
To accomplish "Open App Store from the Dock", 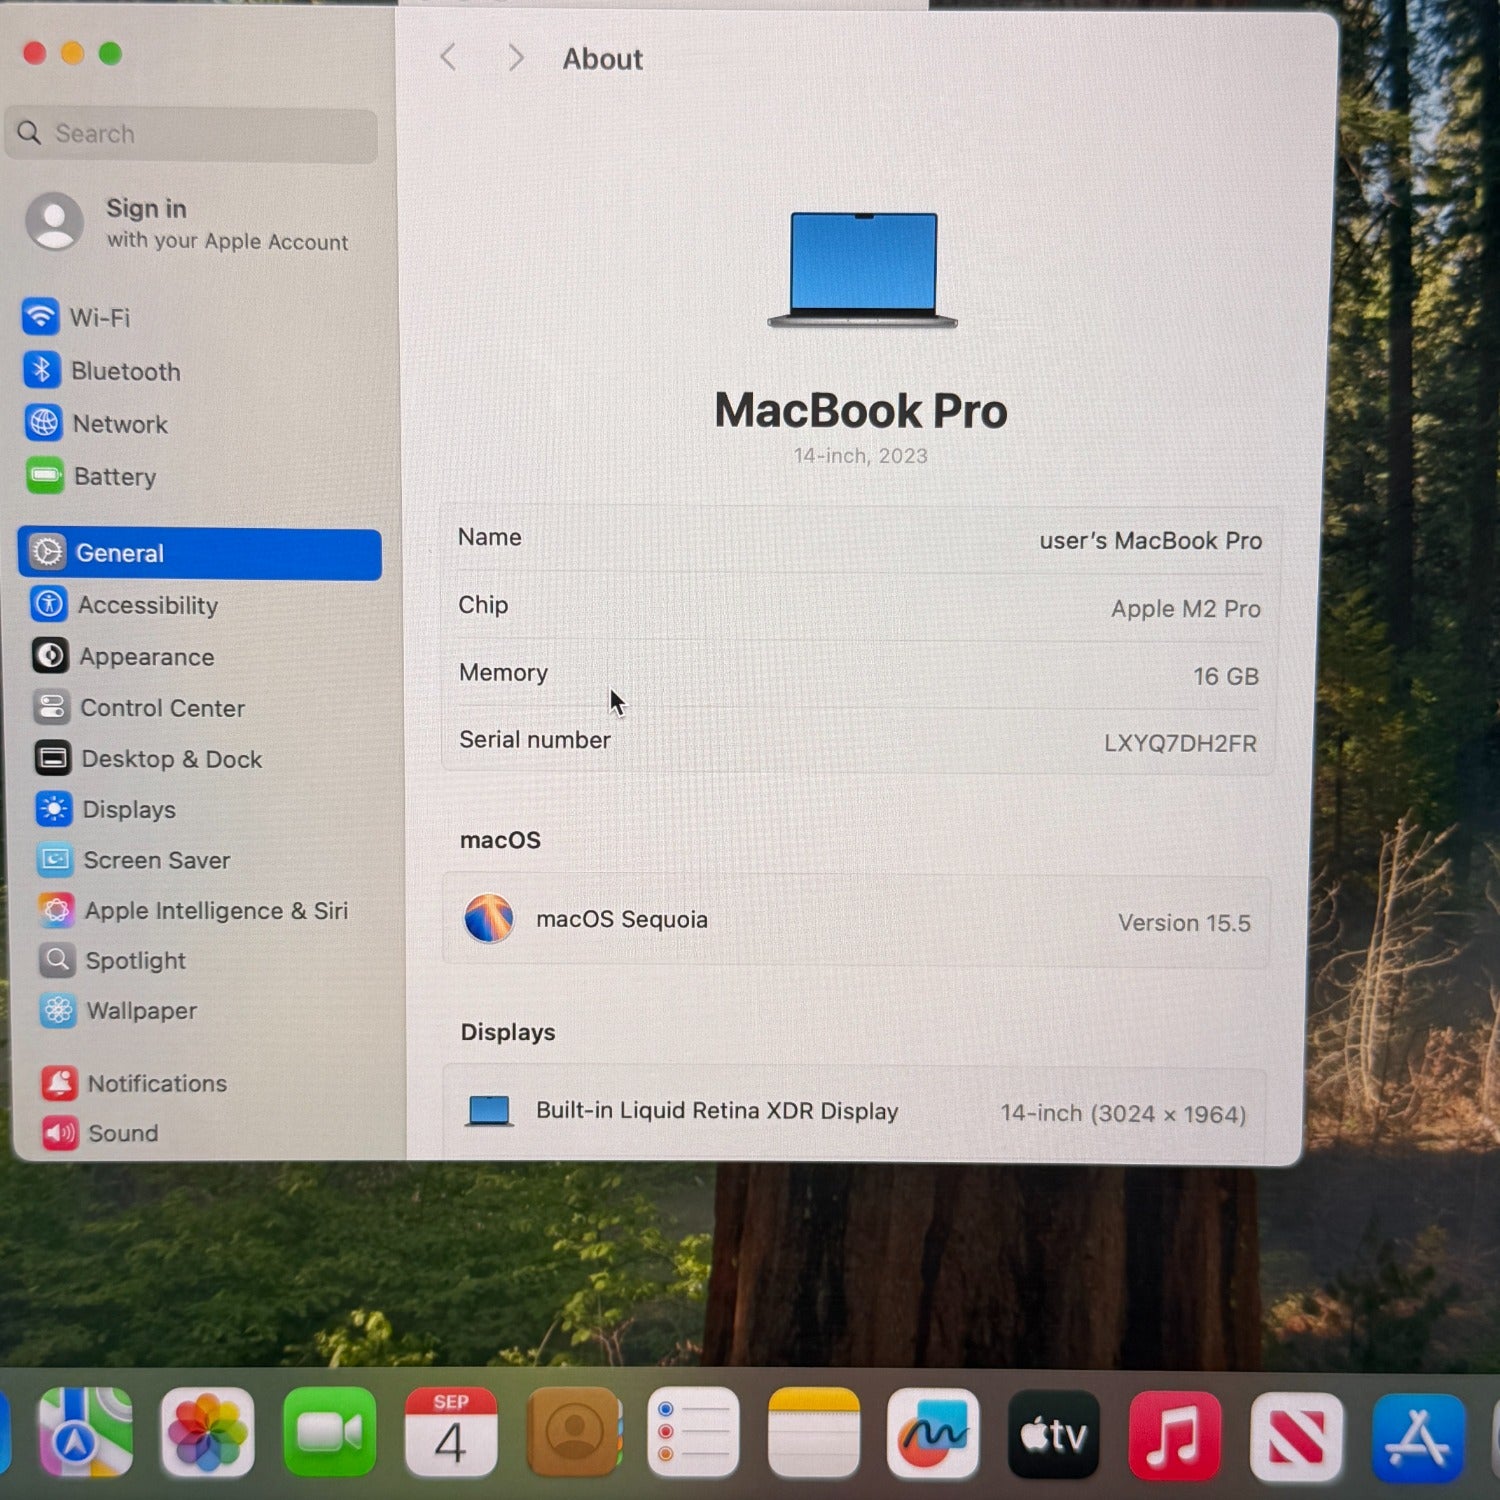I will [1417, 1438].
